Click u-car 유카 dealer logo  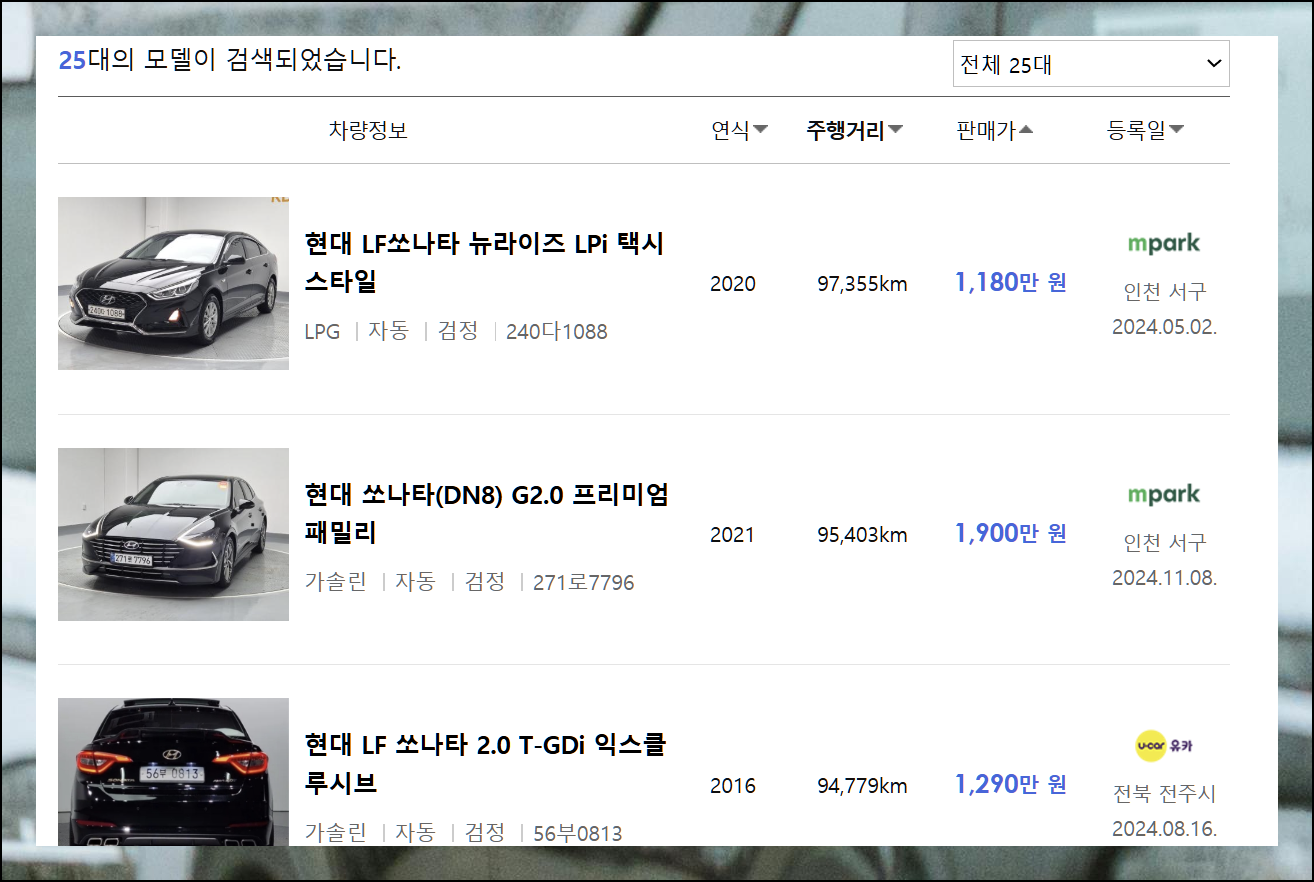point(1164,745)
